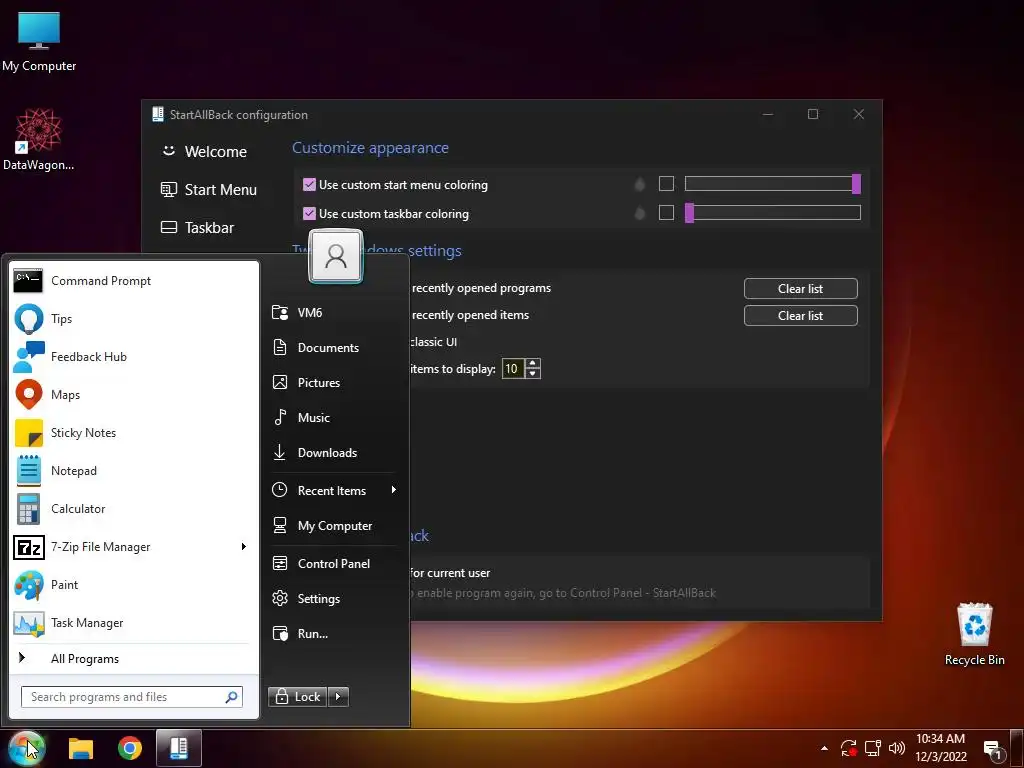Launch the Tips app
Image resolution: width=1024 pixels, height=768 pixels.
[x=134, y=319]
